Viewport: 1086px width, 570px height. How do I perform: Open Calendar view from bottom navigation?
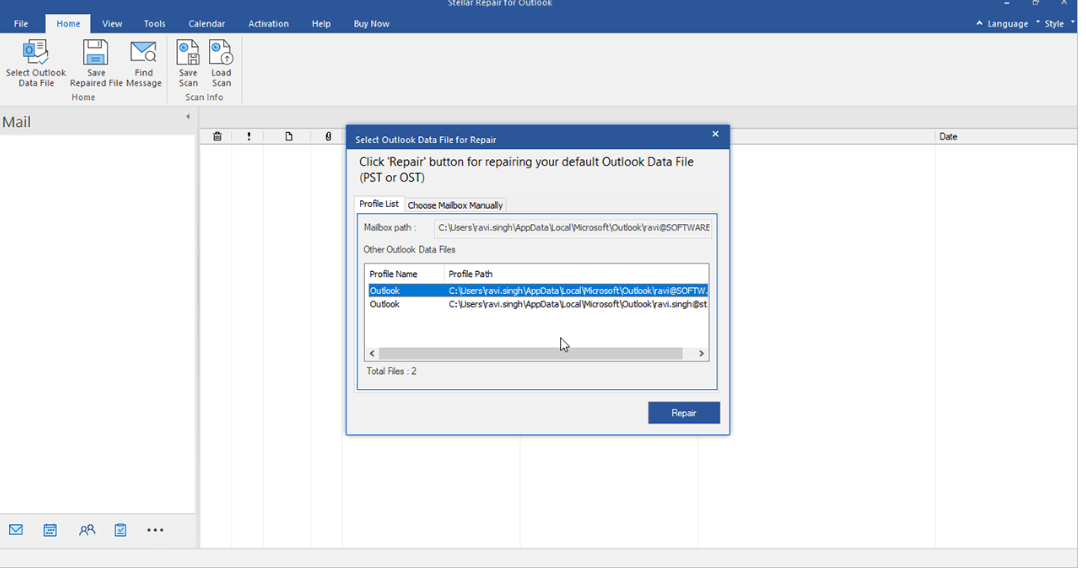click(x=50, y=530)
